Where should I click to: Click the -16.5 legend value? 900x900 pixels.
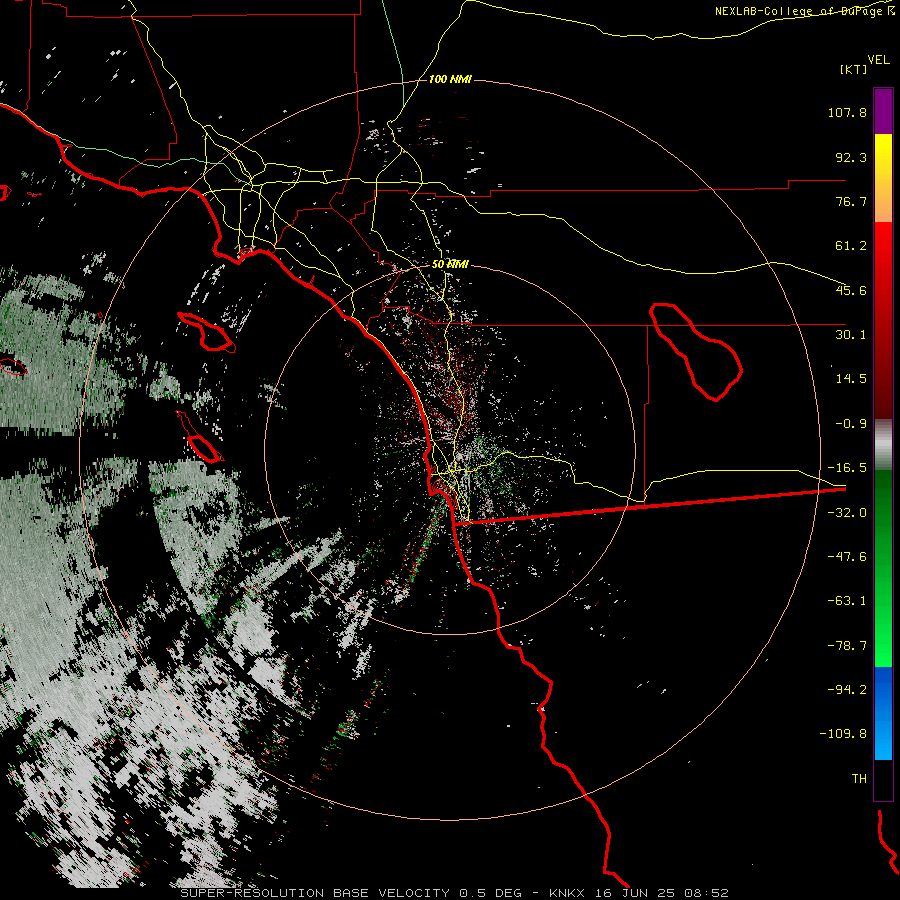click(847, 468)
